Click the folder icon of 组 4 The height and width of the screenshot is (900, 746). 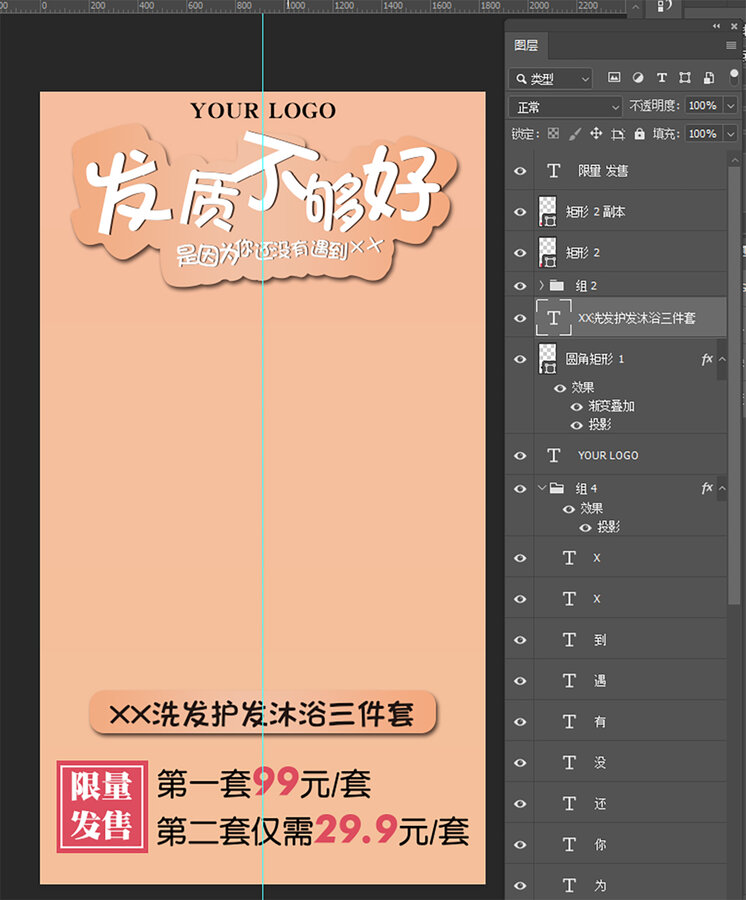(557, 488)
